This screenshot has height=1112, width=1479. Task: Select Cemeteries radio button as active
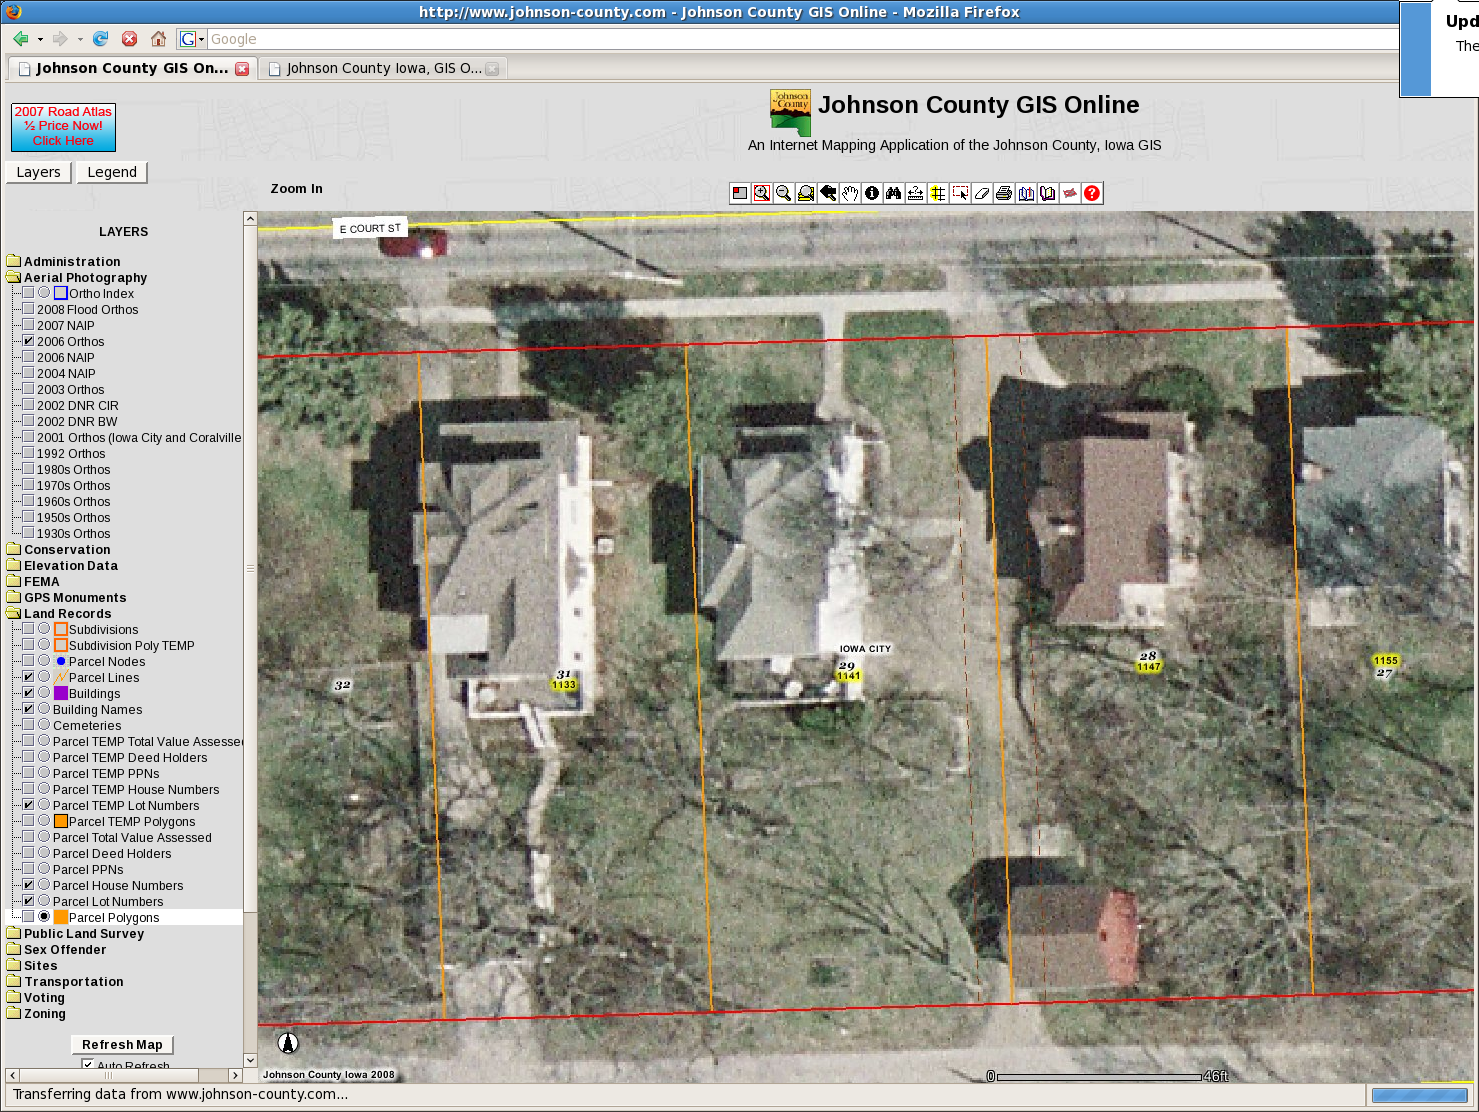(44, 725)
